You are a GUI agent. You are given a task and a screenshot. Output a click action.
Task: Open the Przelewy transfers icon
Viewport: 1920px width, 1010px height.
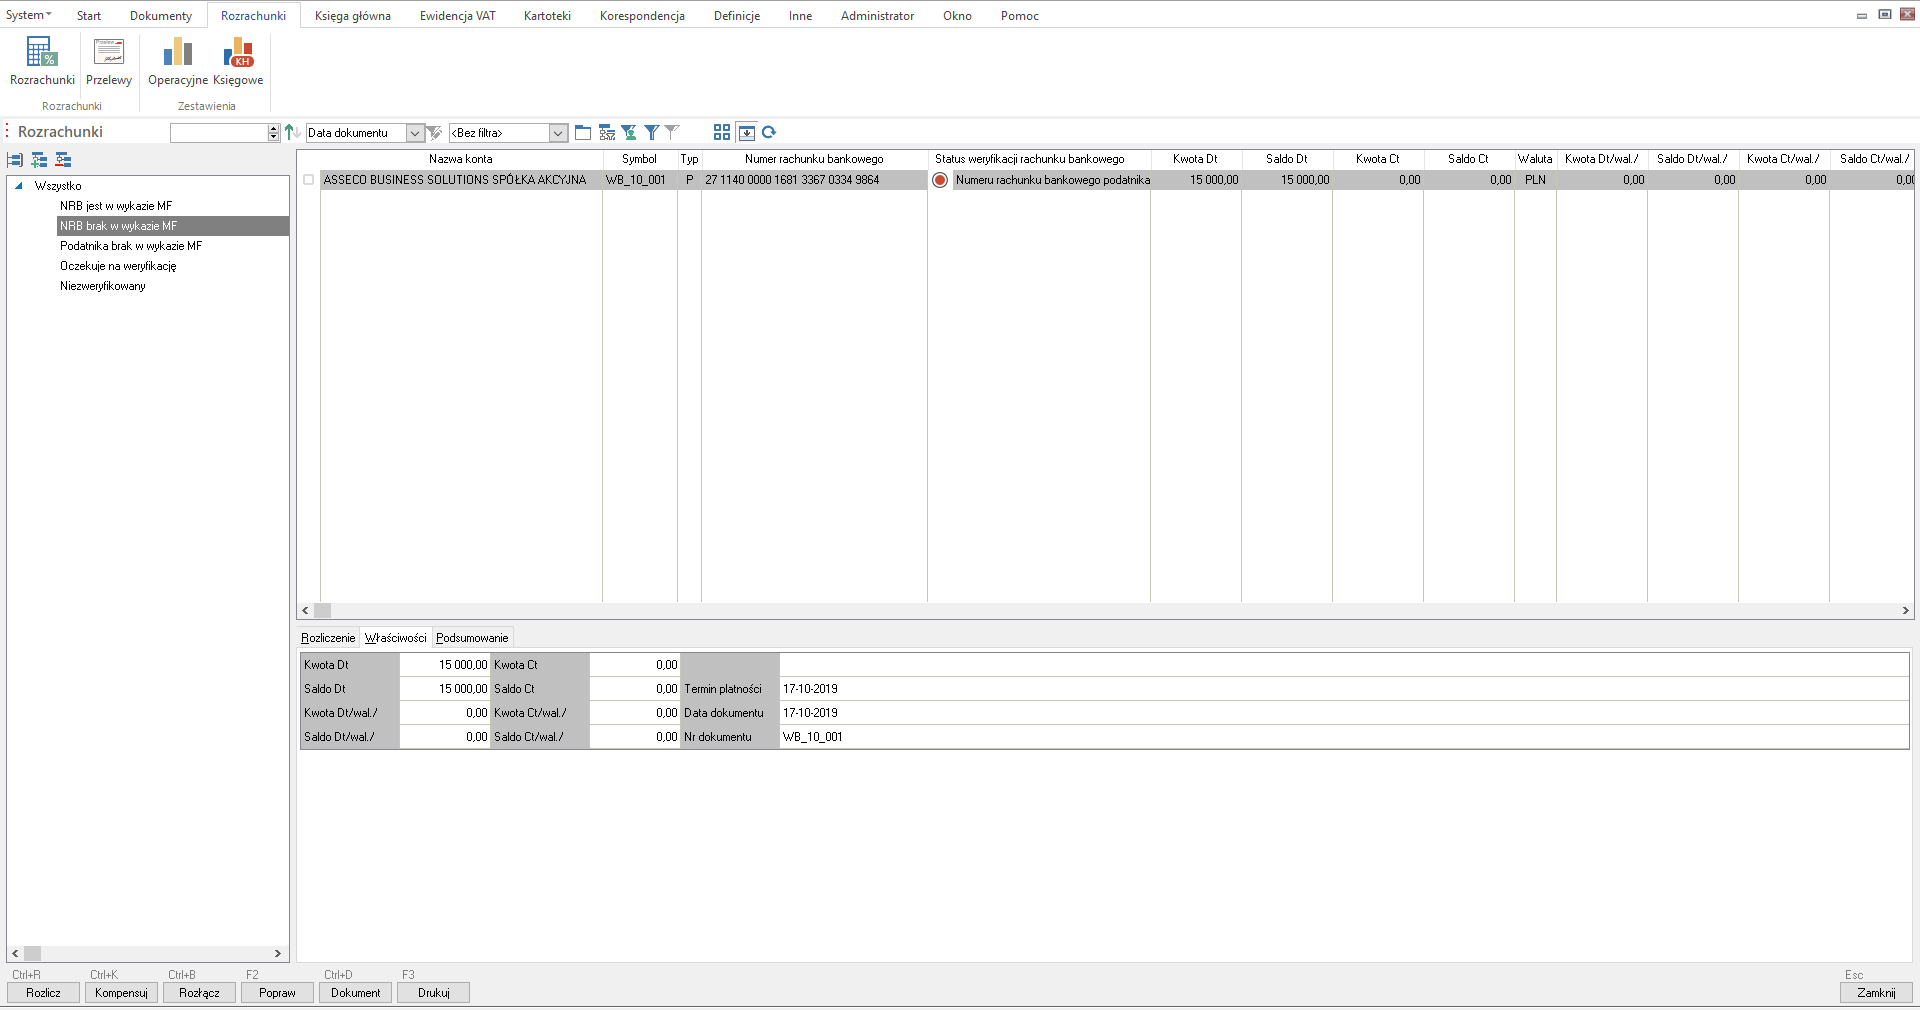[x=109, y=62]
